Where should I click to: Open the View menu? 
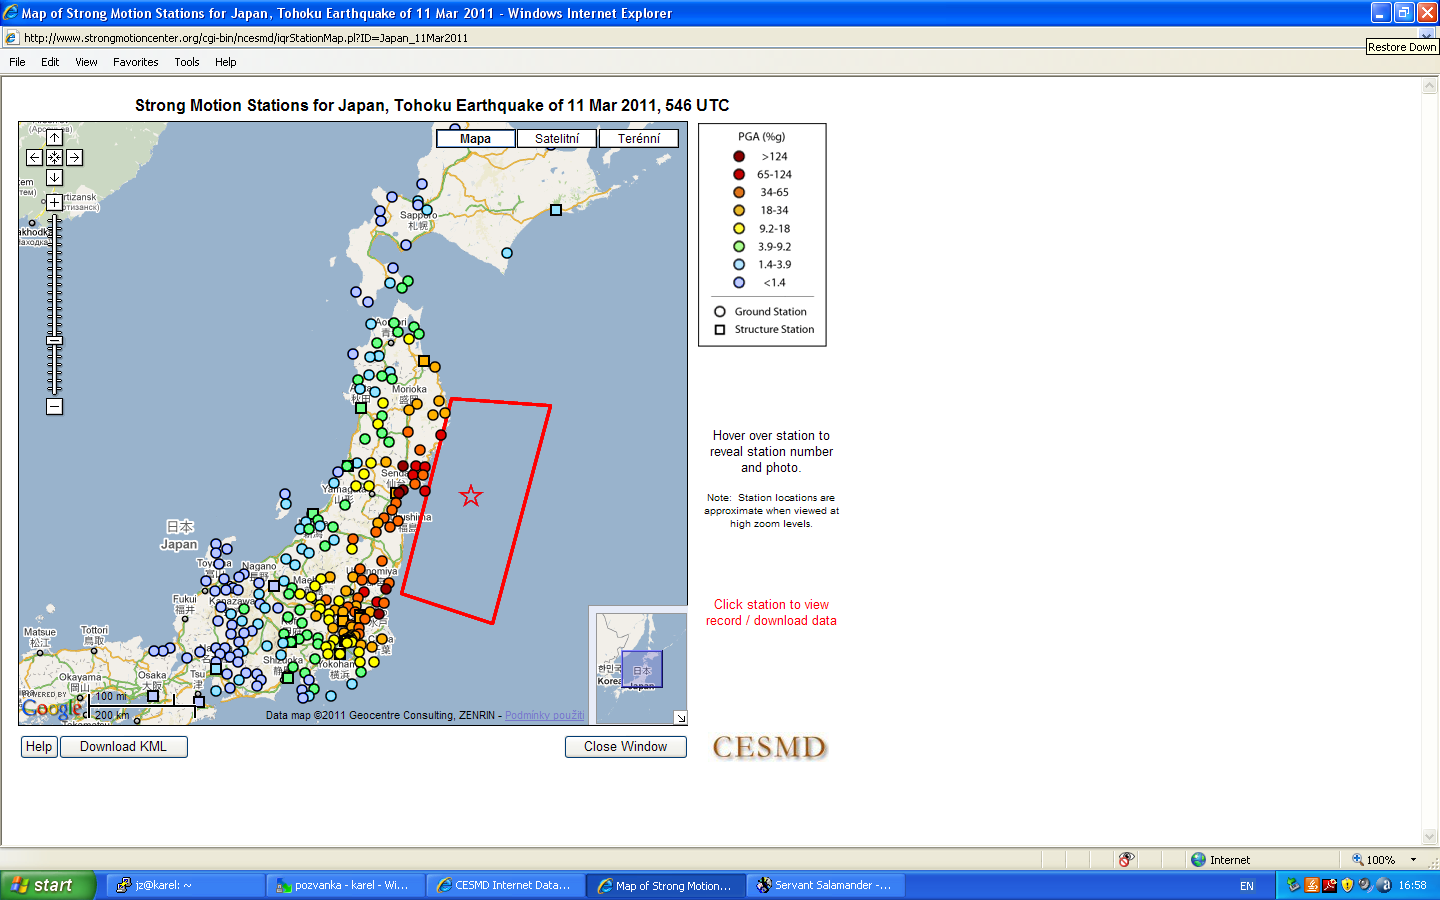pos(86,62)
